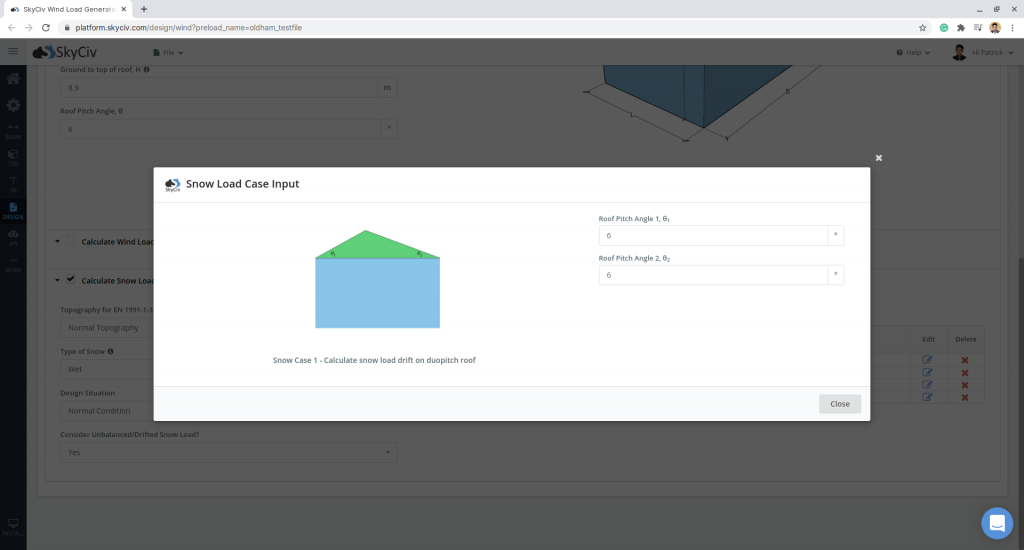Click the first row's red delete X
The height and width of the screenshot is (550, 1024).
[x=965, y=360]
